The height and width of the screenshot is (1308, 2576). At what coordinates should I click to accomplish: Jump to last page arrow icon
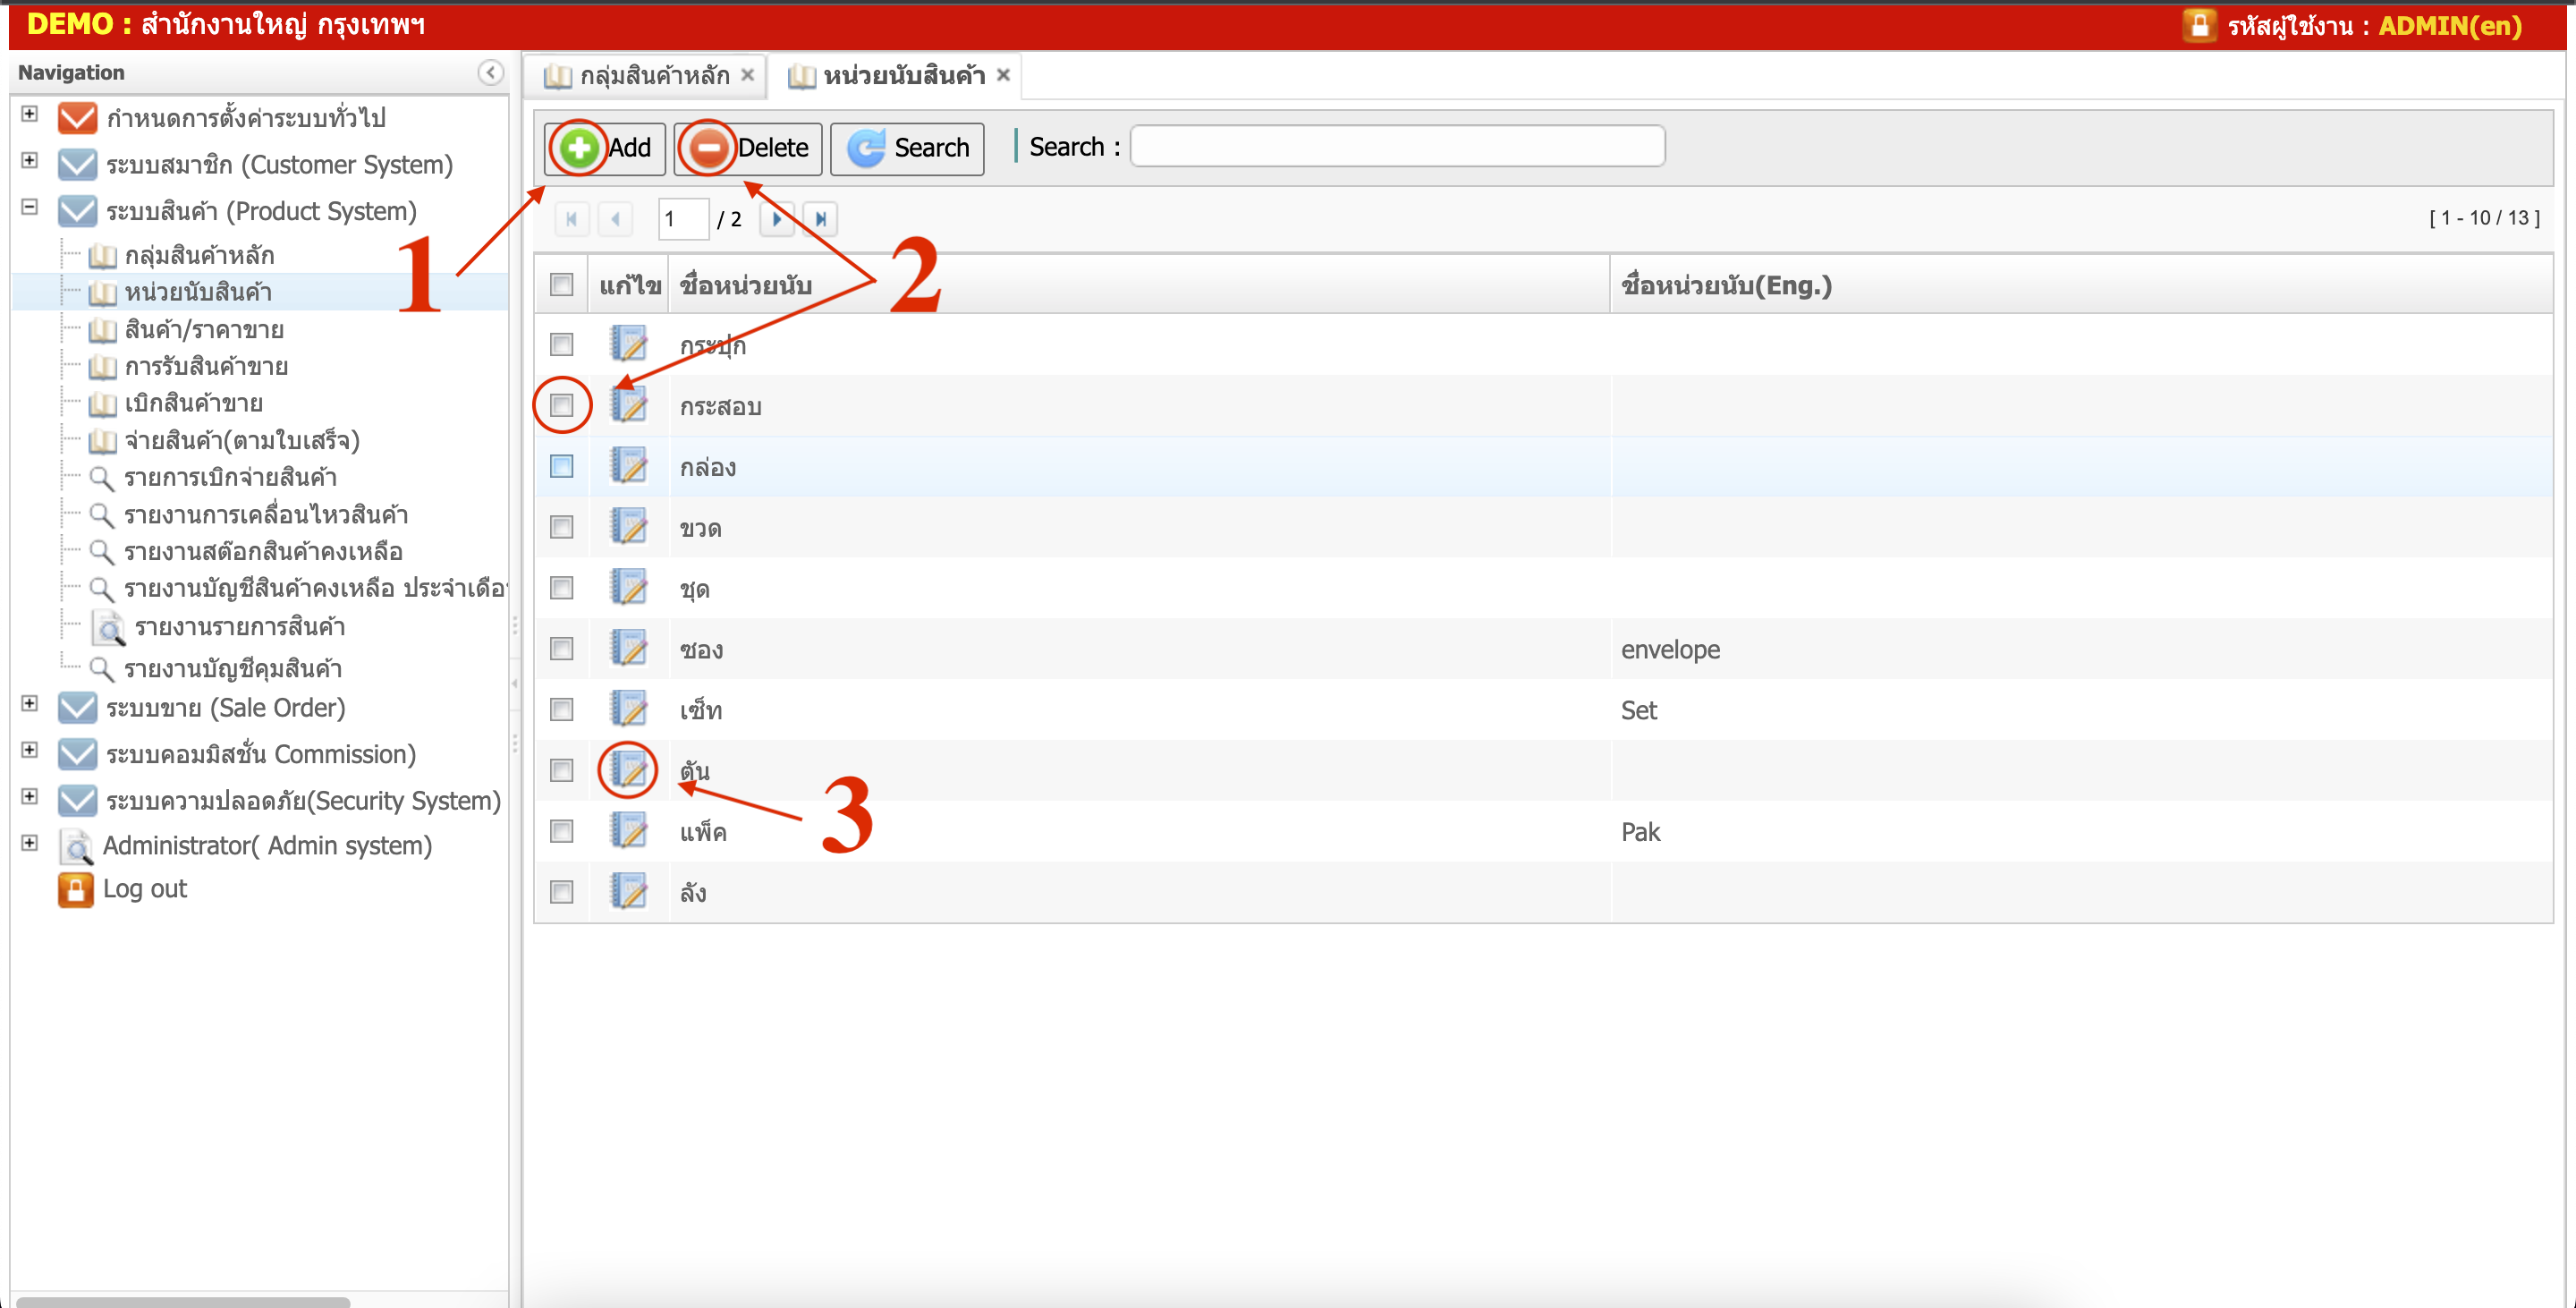[820, 219]
